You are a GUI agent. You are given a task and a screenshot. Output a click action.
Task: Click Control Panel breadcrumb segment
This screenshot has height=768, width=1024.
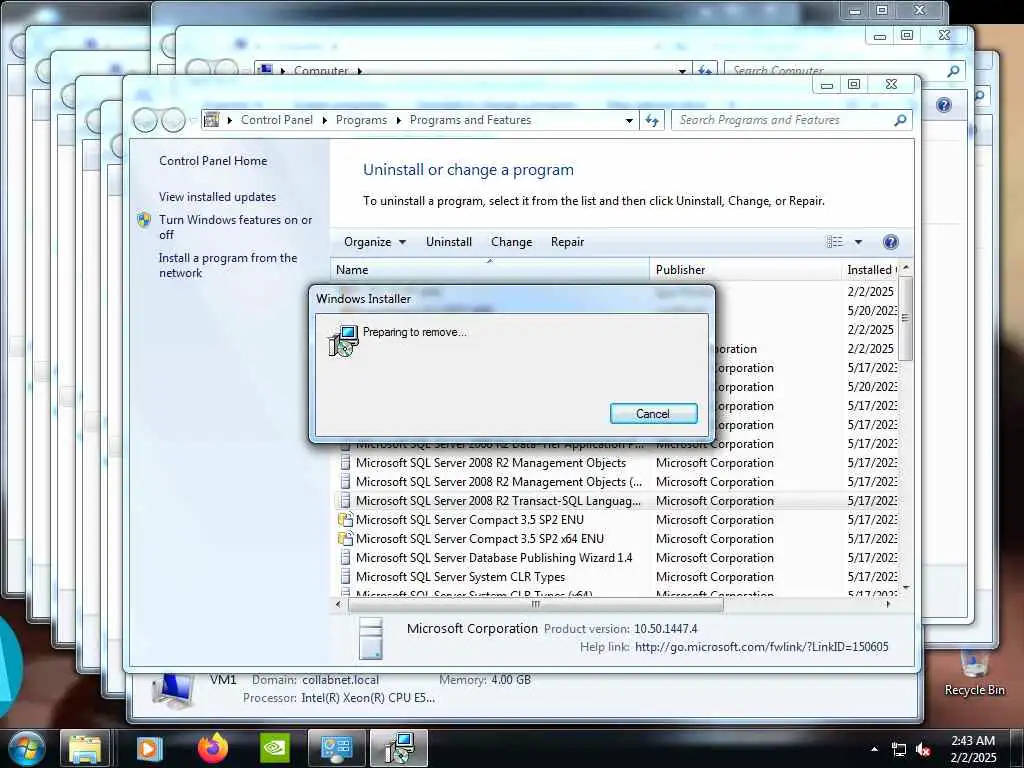[277, 120]
